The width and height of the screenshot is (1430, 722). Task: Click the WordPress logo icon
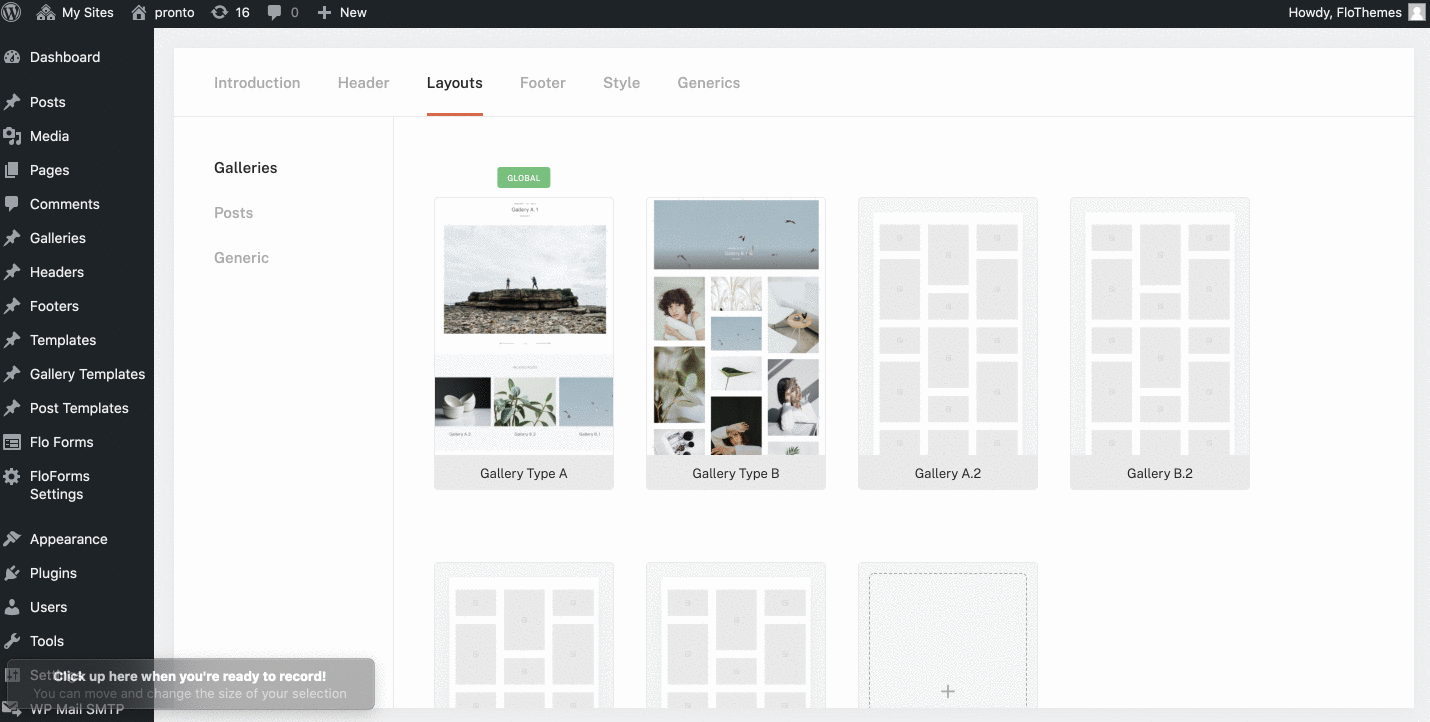click(12, 13)
